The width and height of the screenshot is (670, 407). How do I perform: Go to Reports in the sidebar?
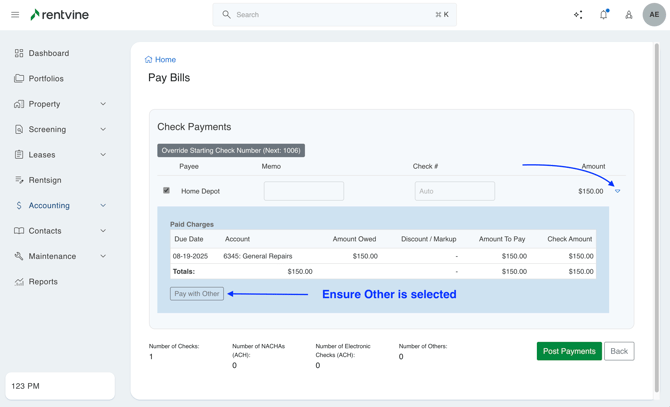(43, 282)
